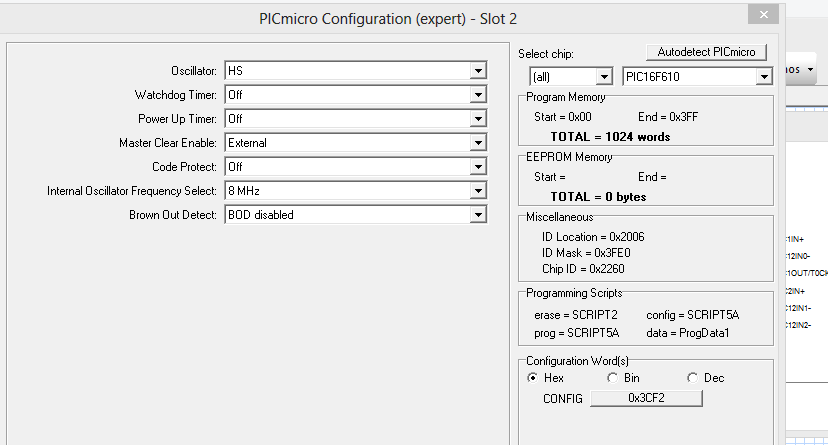Image resolution: width=828 pixels, height=445 pixels.
Task: Open the Code Protect dropdown
Action: (x=478, y=167)
